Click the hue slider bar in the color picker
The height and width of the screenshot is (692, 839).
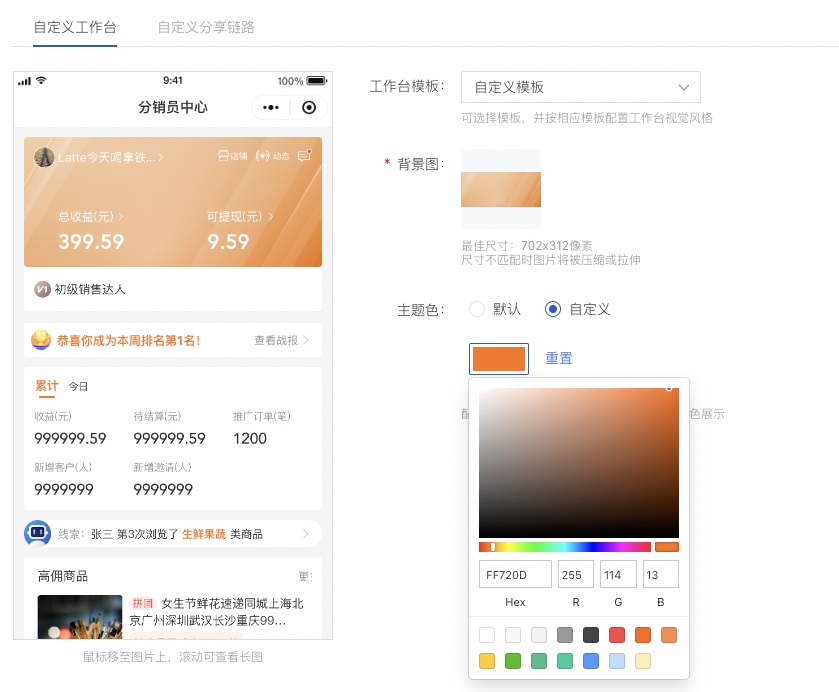tap(565, 546)
